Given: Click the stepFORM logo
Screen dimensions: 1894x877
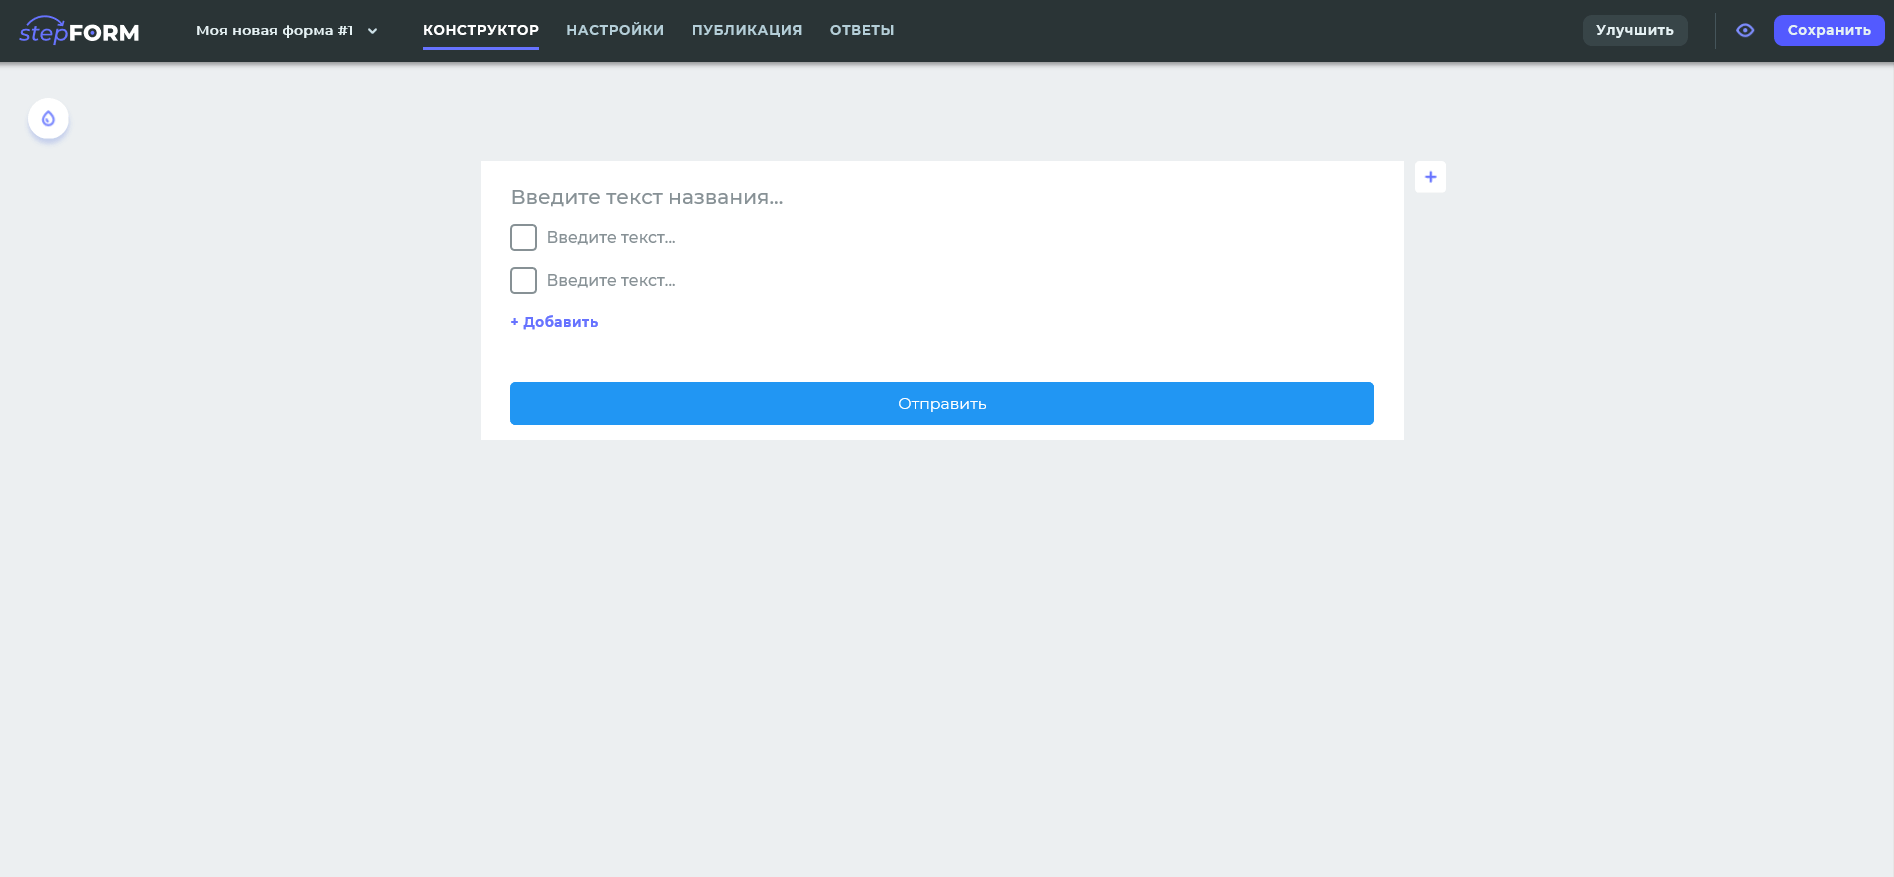Looking at the screenshot, I should click(79, 31).
